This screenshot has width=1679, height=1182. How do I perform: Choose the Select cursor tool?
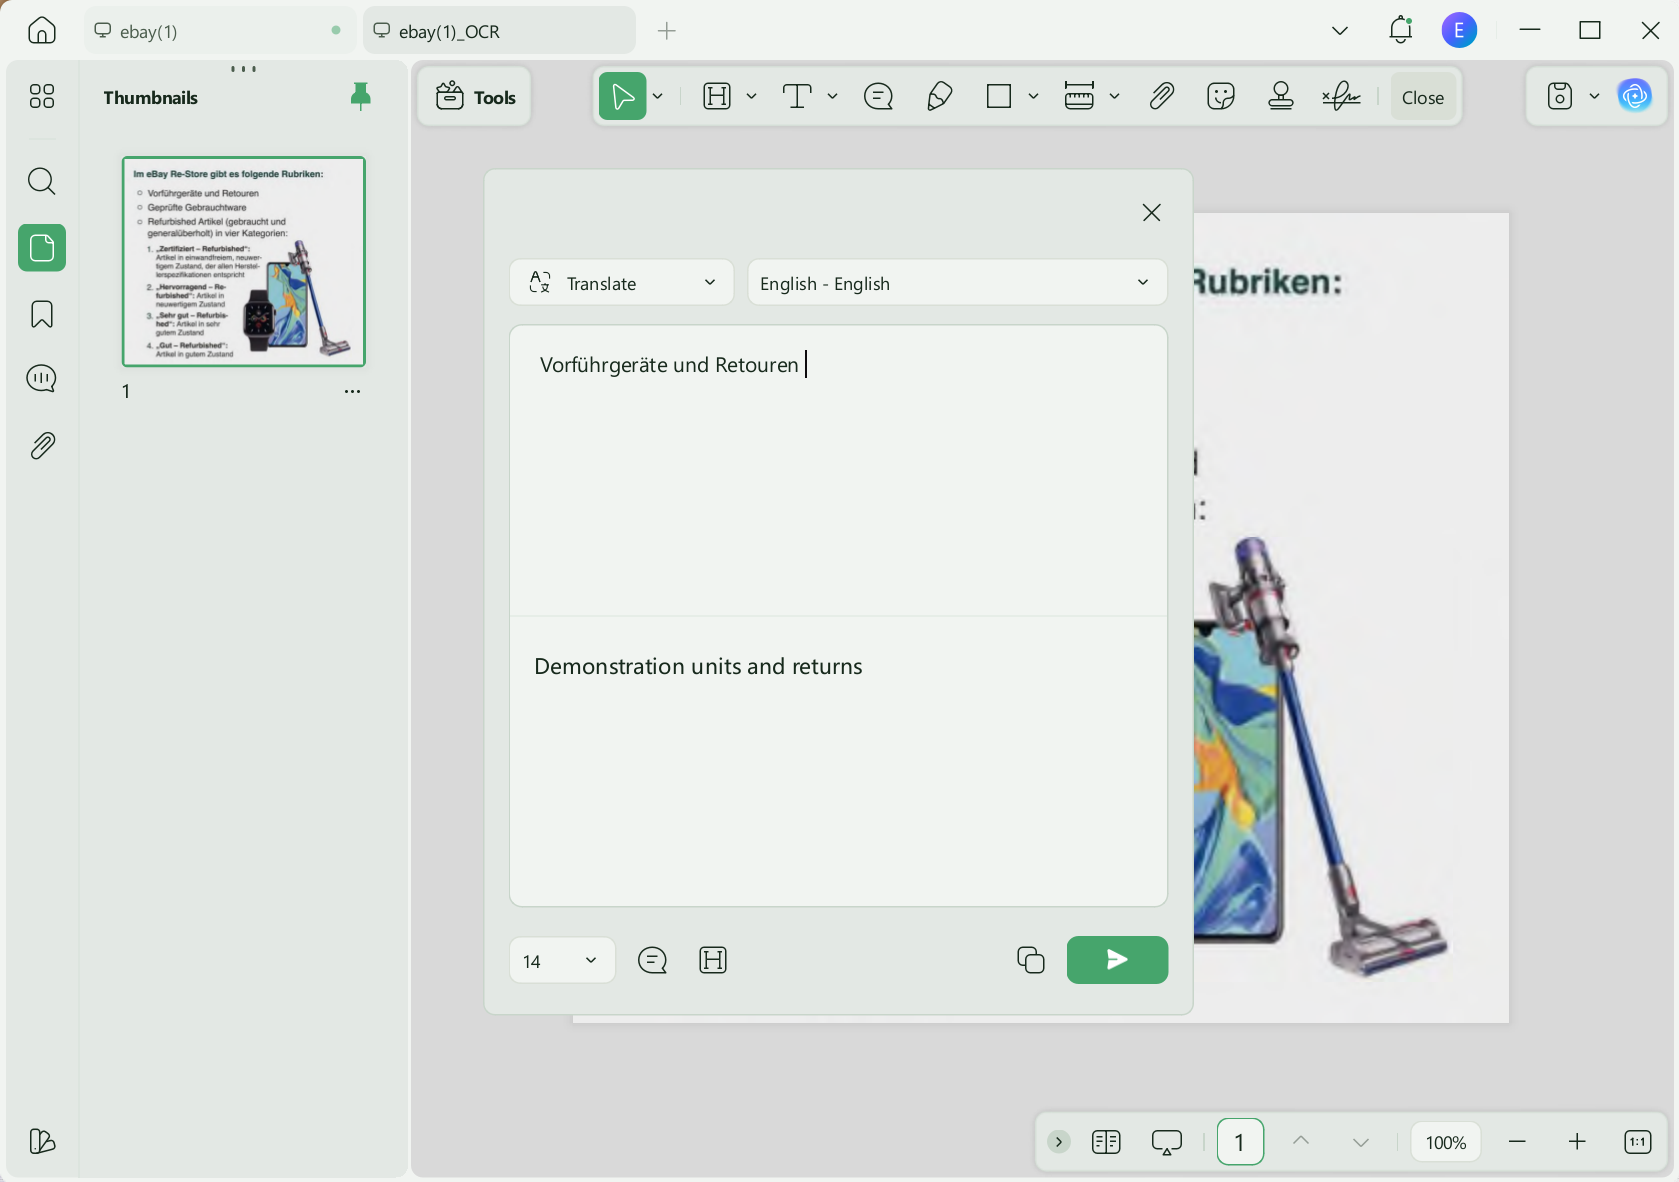622,96
